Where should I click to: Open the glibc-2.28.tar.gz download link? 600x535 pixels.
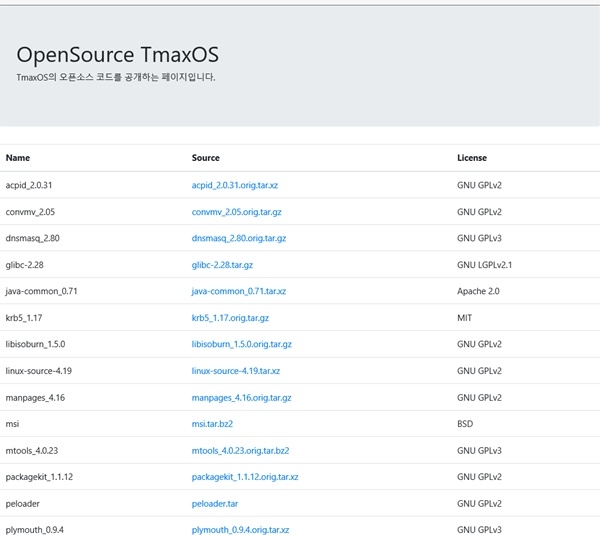222,265
